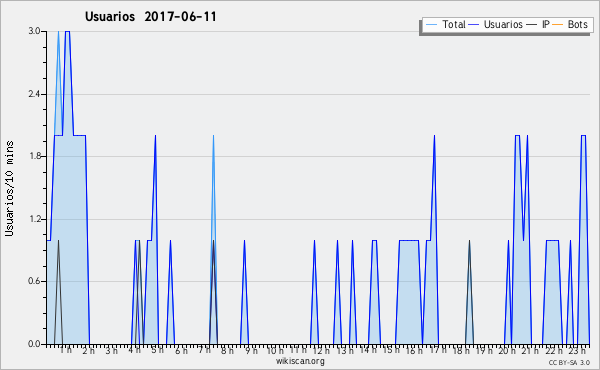The width and height of the screenshot is (600, 370).
Task: Click the 1.8 y-axis value
Action: pyautogui.click(x=34, y=156)
